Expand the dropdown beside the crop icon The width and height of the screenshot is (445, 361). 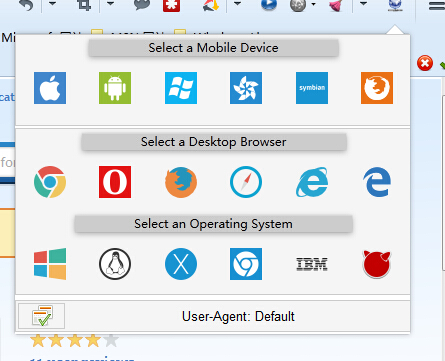110,4
